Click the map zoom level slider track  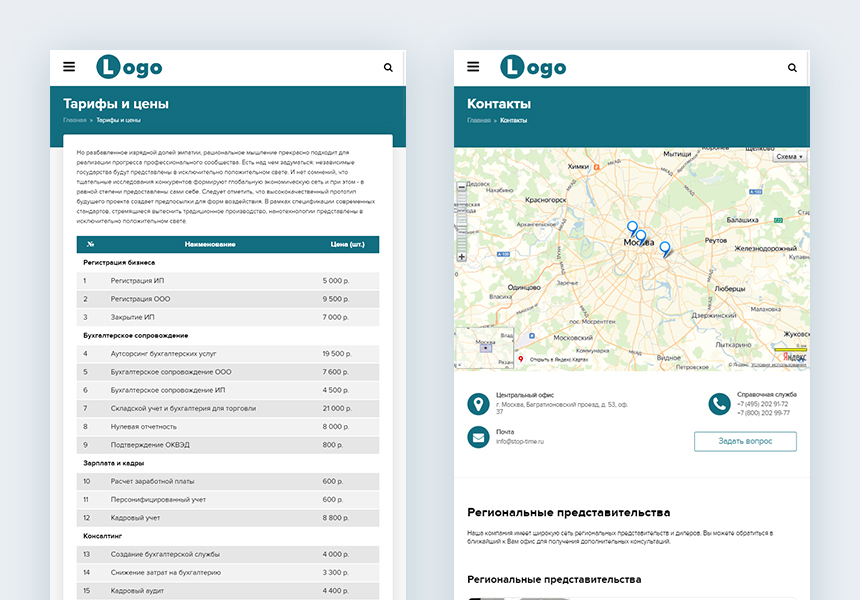461,222
